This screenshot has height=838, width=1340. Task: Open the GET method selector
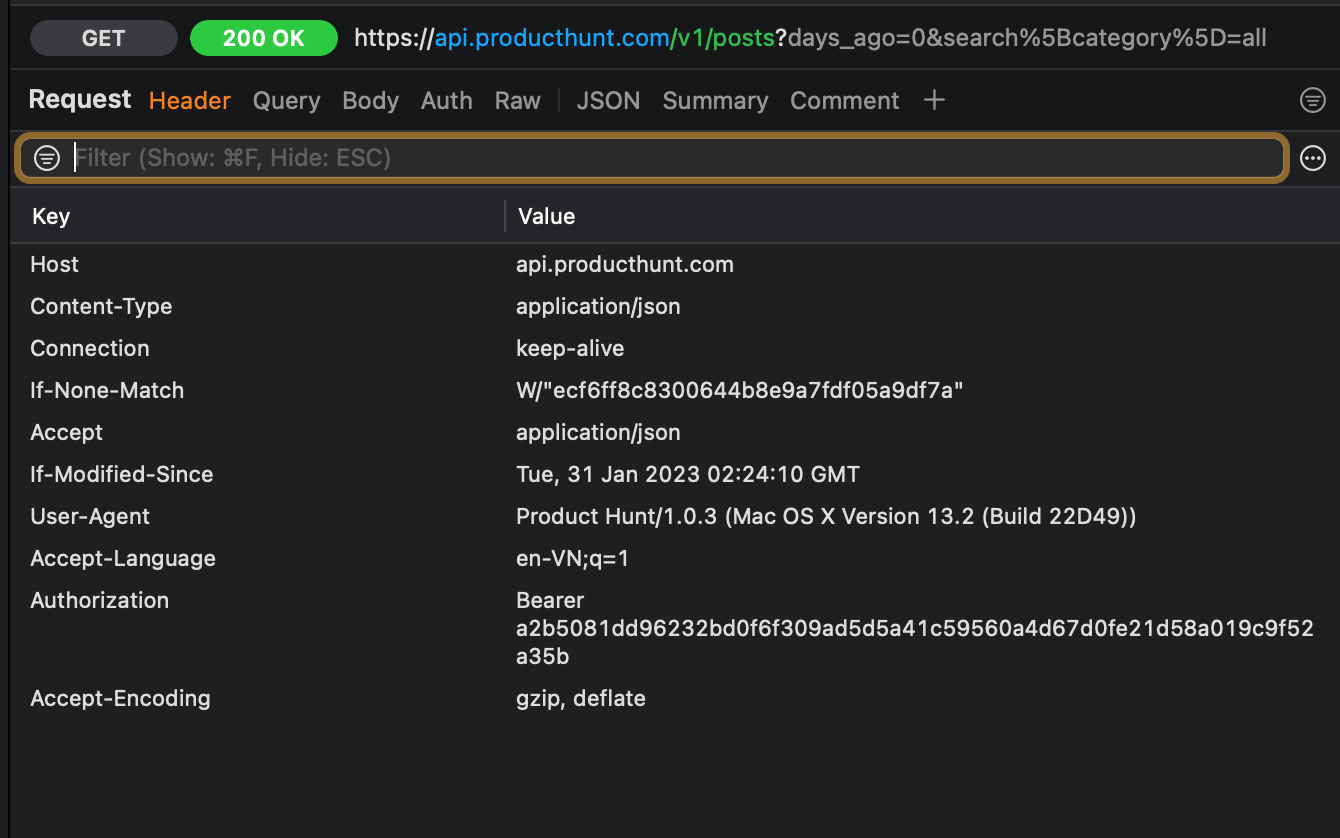(103, 37)
